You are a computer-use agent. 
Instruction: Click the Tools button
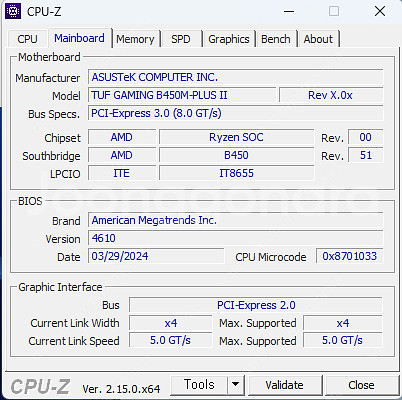tap(199, 385)
